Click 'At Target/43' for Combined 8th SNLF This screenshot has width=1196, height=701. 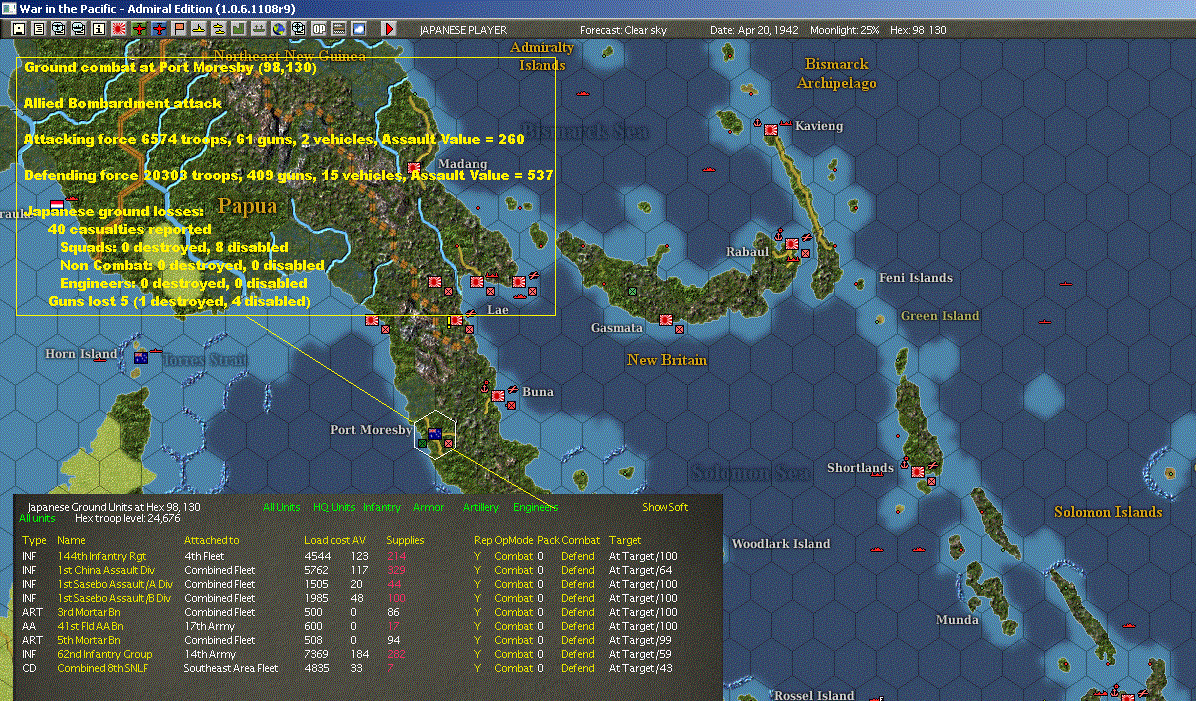[x=641, y=667]
